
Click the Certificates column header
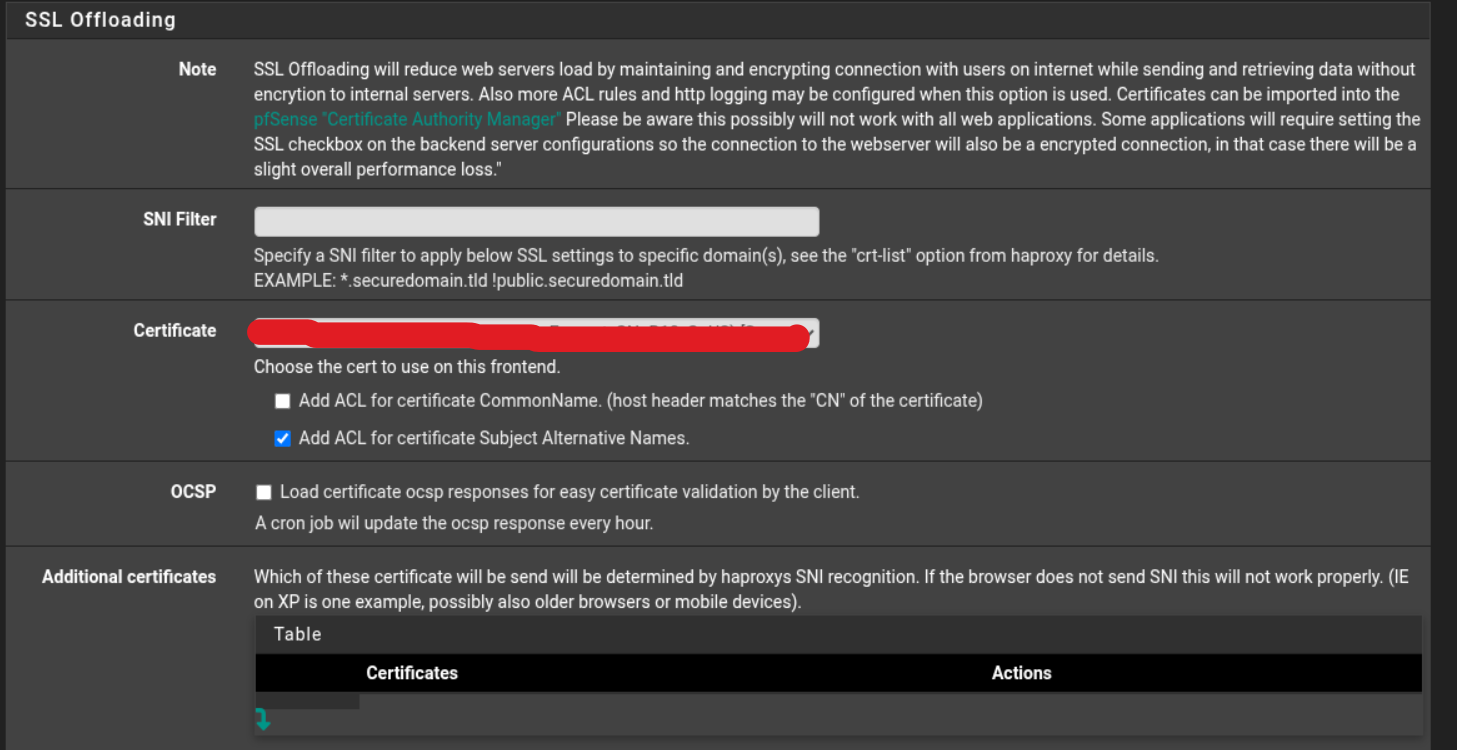click(x=411, y=673)
